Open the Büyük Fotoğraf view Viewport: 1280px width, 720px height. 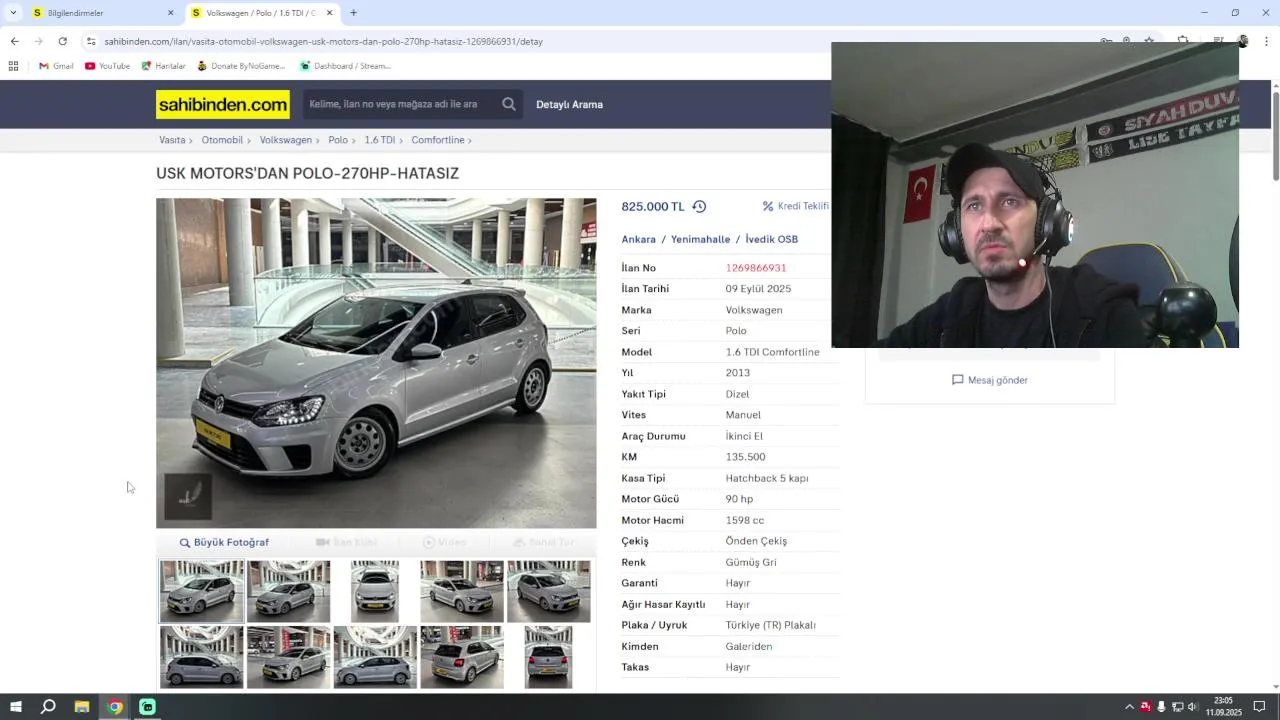(224, 542)
